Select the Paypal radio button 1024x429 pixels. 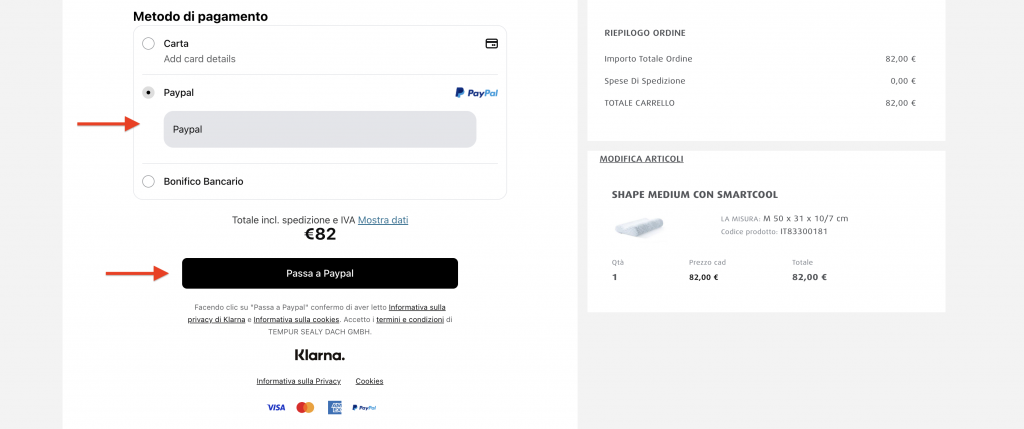[148, 93]
